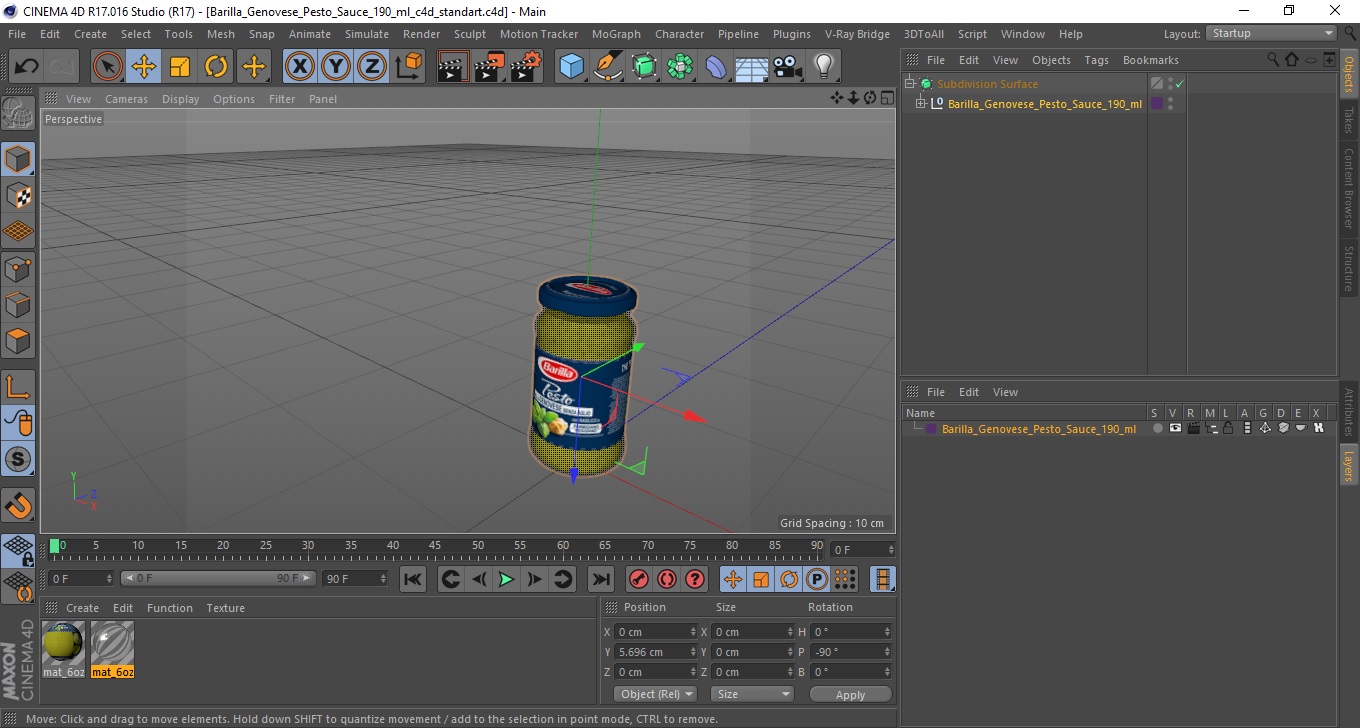Switch to Polygons mode
1360x728 pixels.
18,341
